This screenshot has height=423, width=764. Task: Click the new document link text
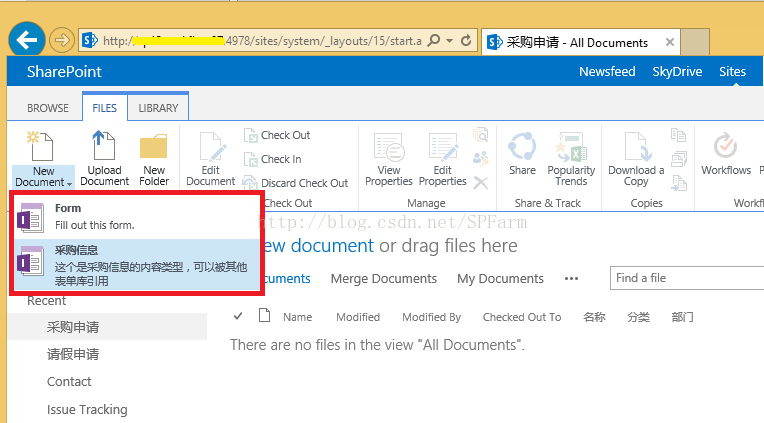pyautogui.click(x=320, y=246)
